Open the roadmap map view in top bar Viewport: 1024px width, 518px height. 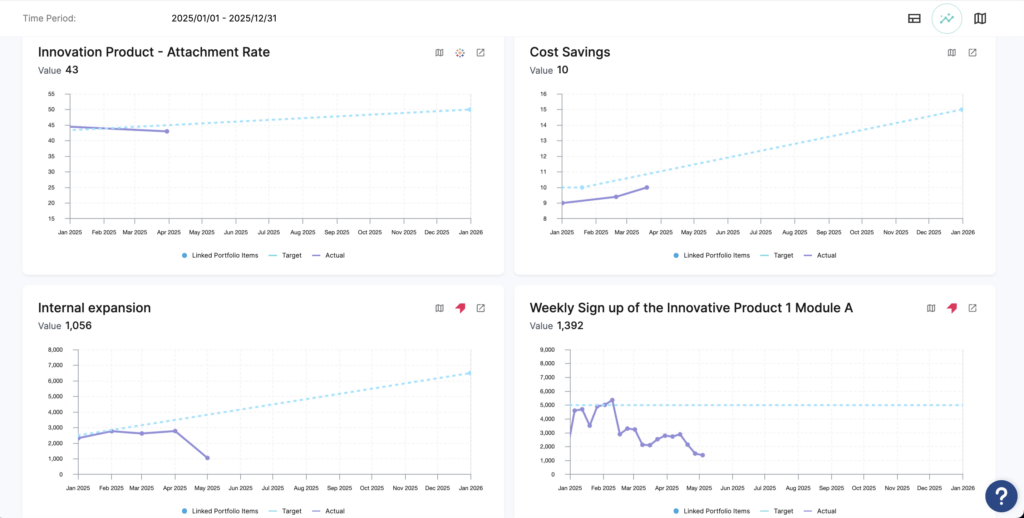point(980,18)
